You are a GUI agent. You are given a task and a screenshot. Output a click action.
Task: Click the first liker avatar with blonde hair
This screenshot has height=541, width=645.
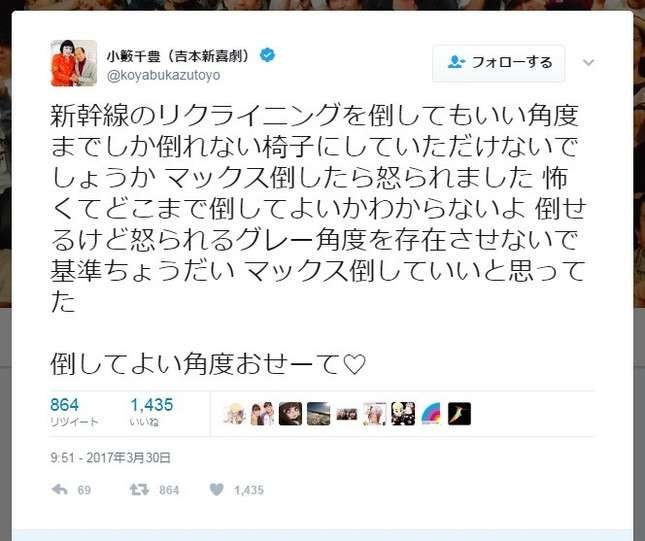pyautogui.click(x=234, y=414)
